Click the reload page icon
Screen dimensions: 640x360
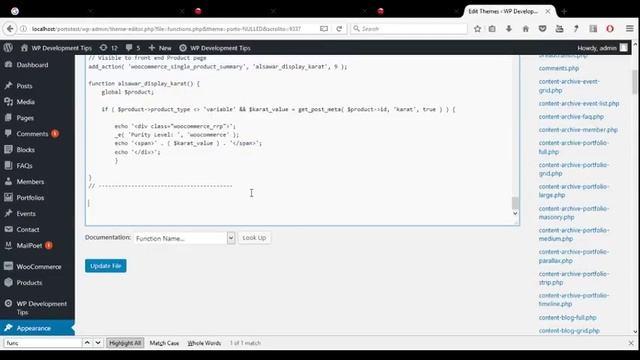pos(339,29)
